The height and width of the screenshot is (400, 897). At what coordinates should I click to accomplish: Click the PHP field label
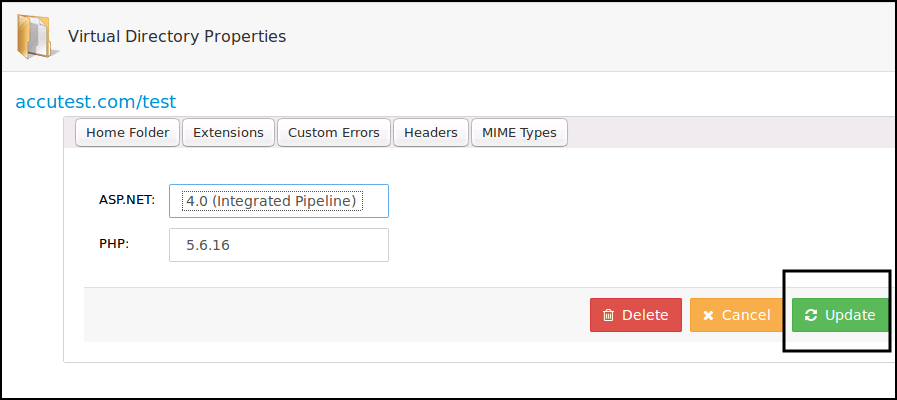pos(114,243)
